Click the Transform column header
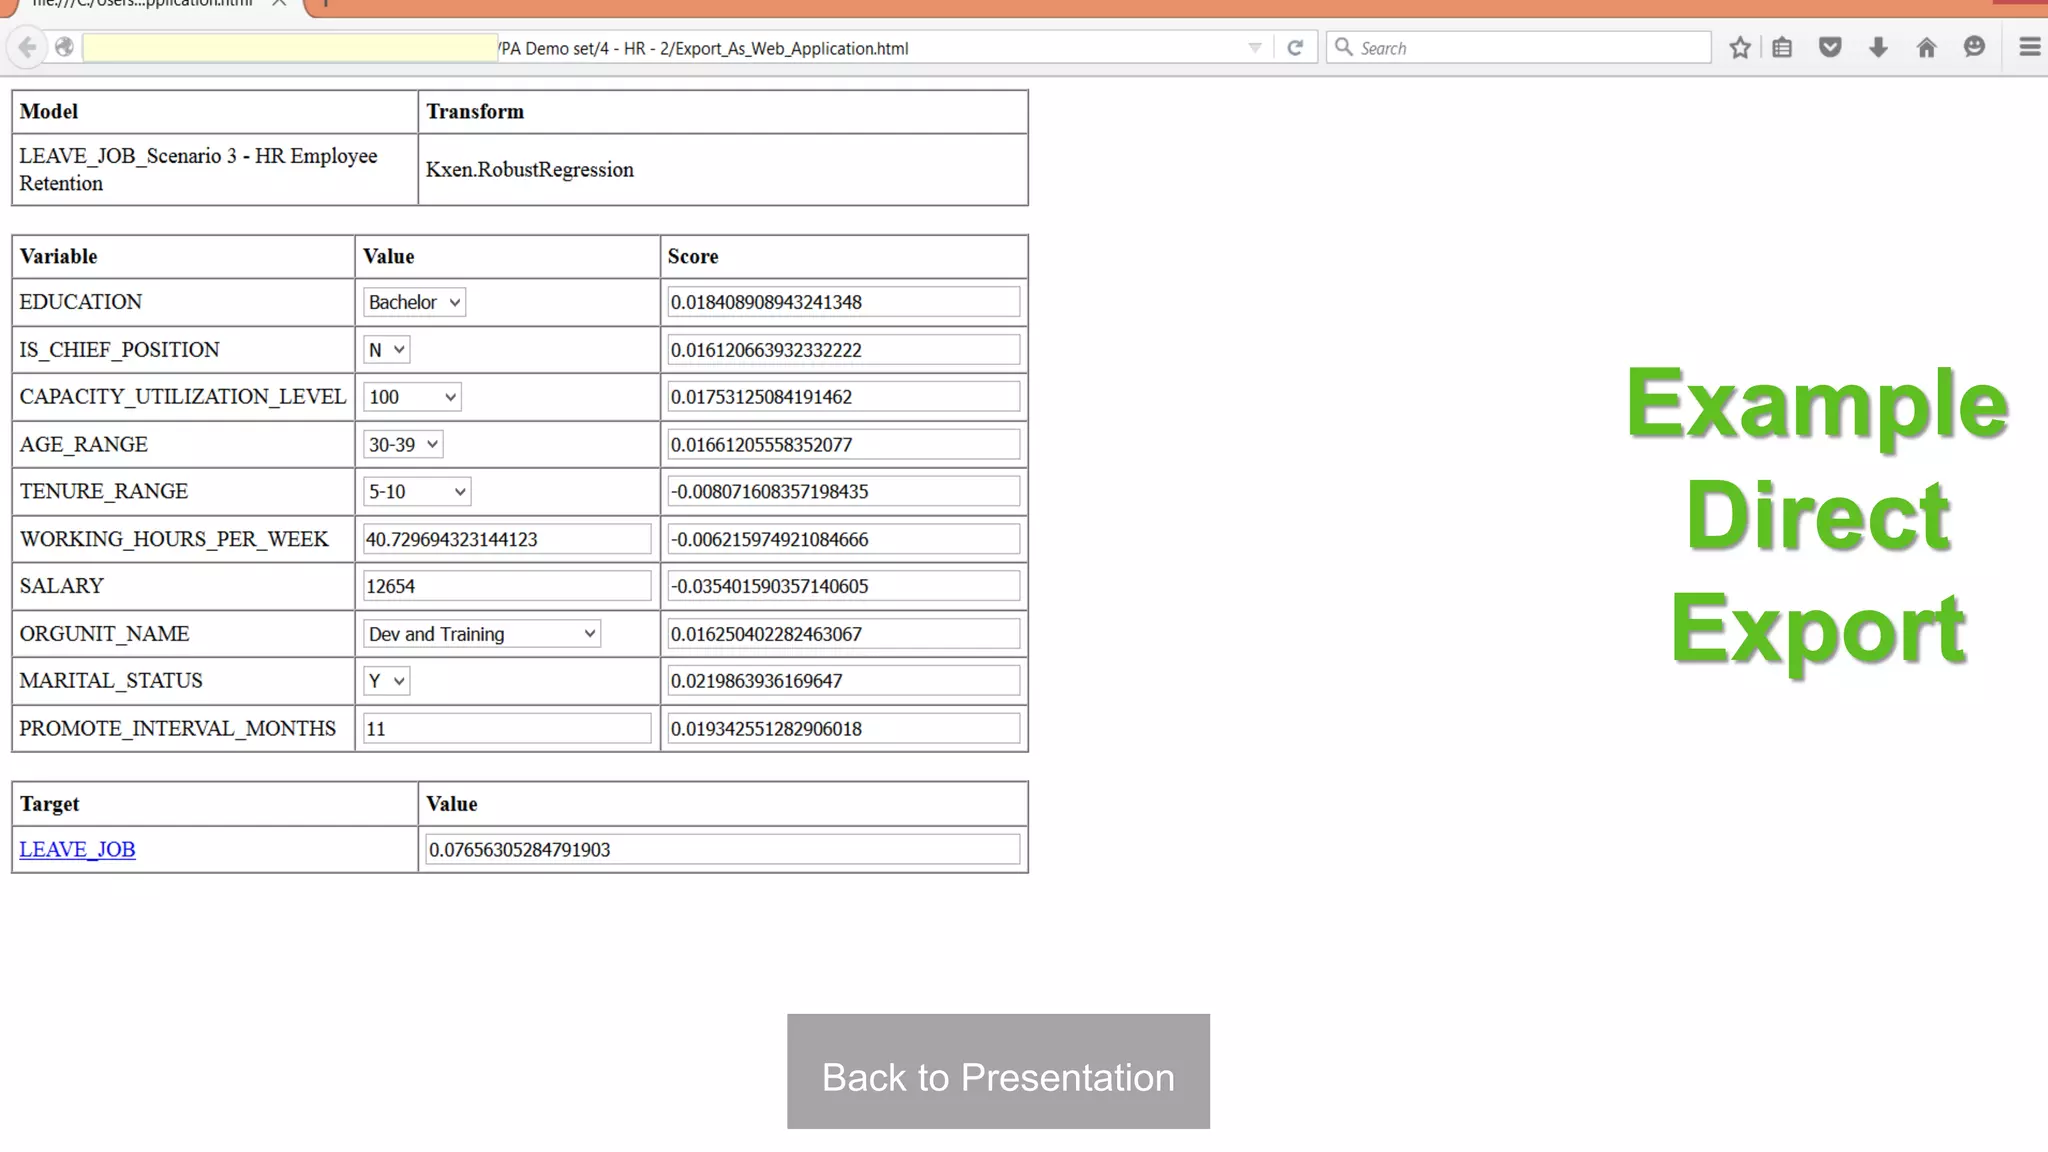 pyautogui.click(x=723, y=112)
